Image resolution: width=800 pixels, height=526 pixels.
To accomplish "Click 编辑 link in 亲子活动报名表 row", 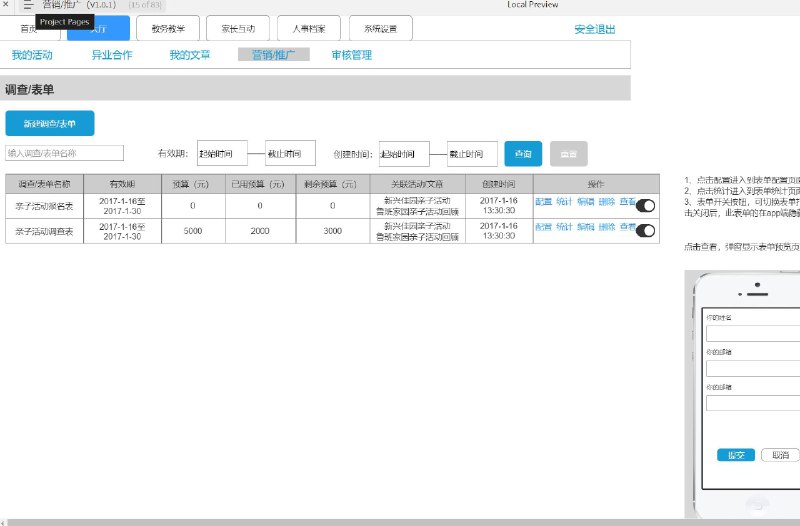I will [x=586, y=202].
